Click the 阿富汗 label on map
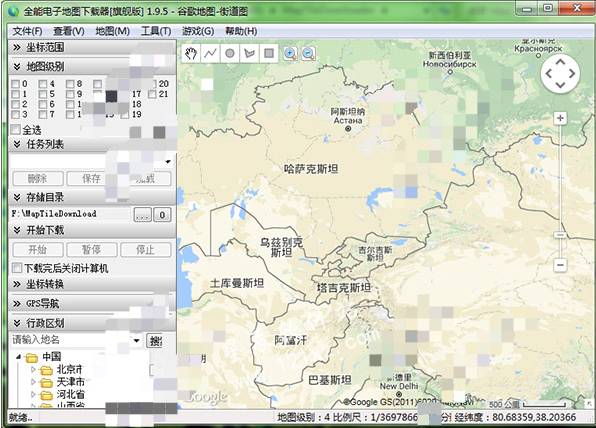Screen dimensions: 596x428 tap(290, 340)
